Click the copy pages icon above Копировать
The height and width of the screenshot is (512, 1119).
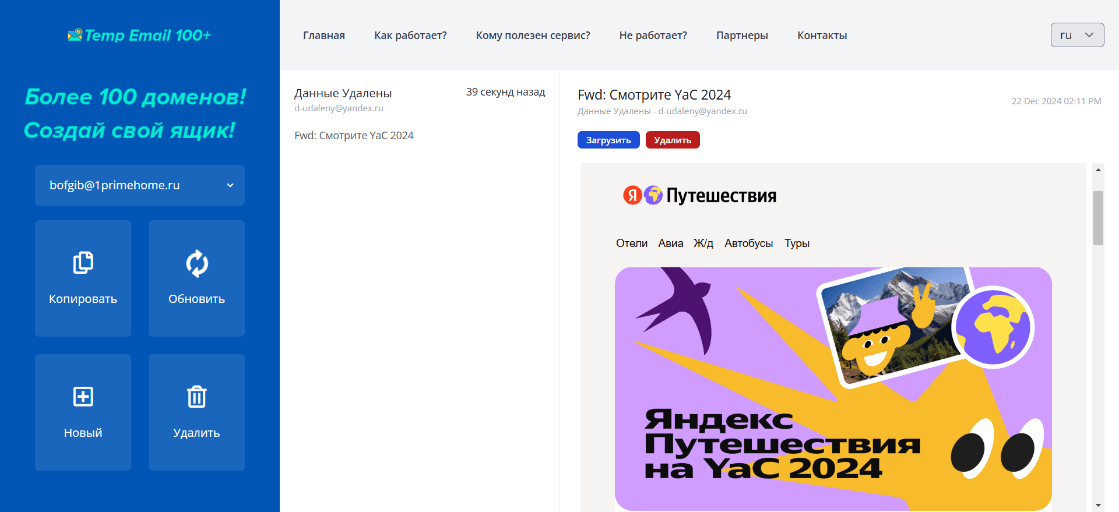click(x=83, y=263)
